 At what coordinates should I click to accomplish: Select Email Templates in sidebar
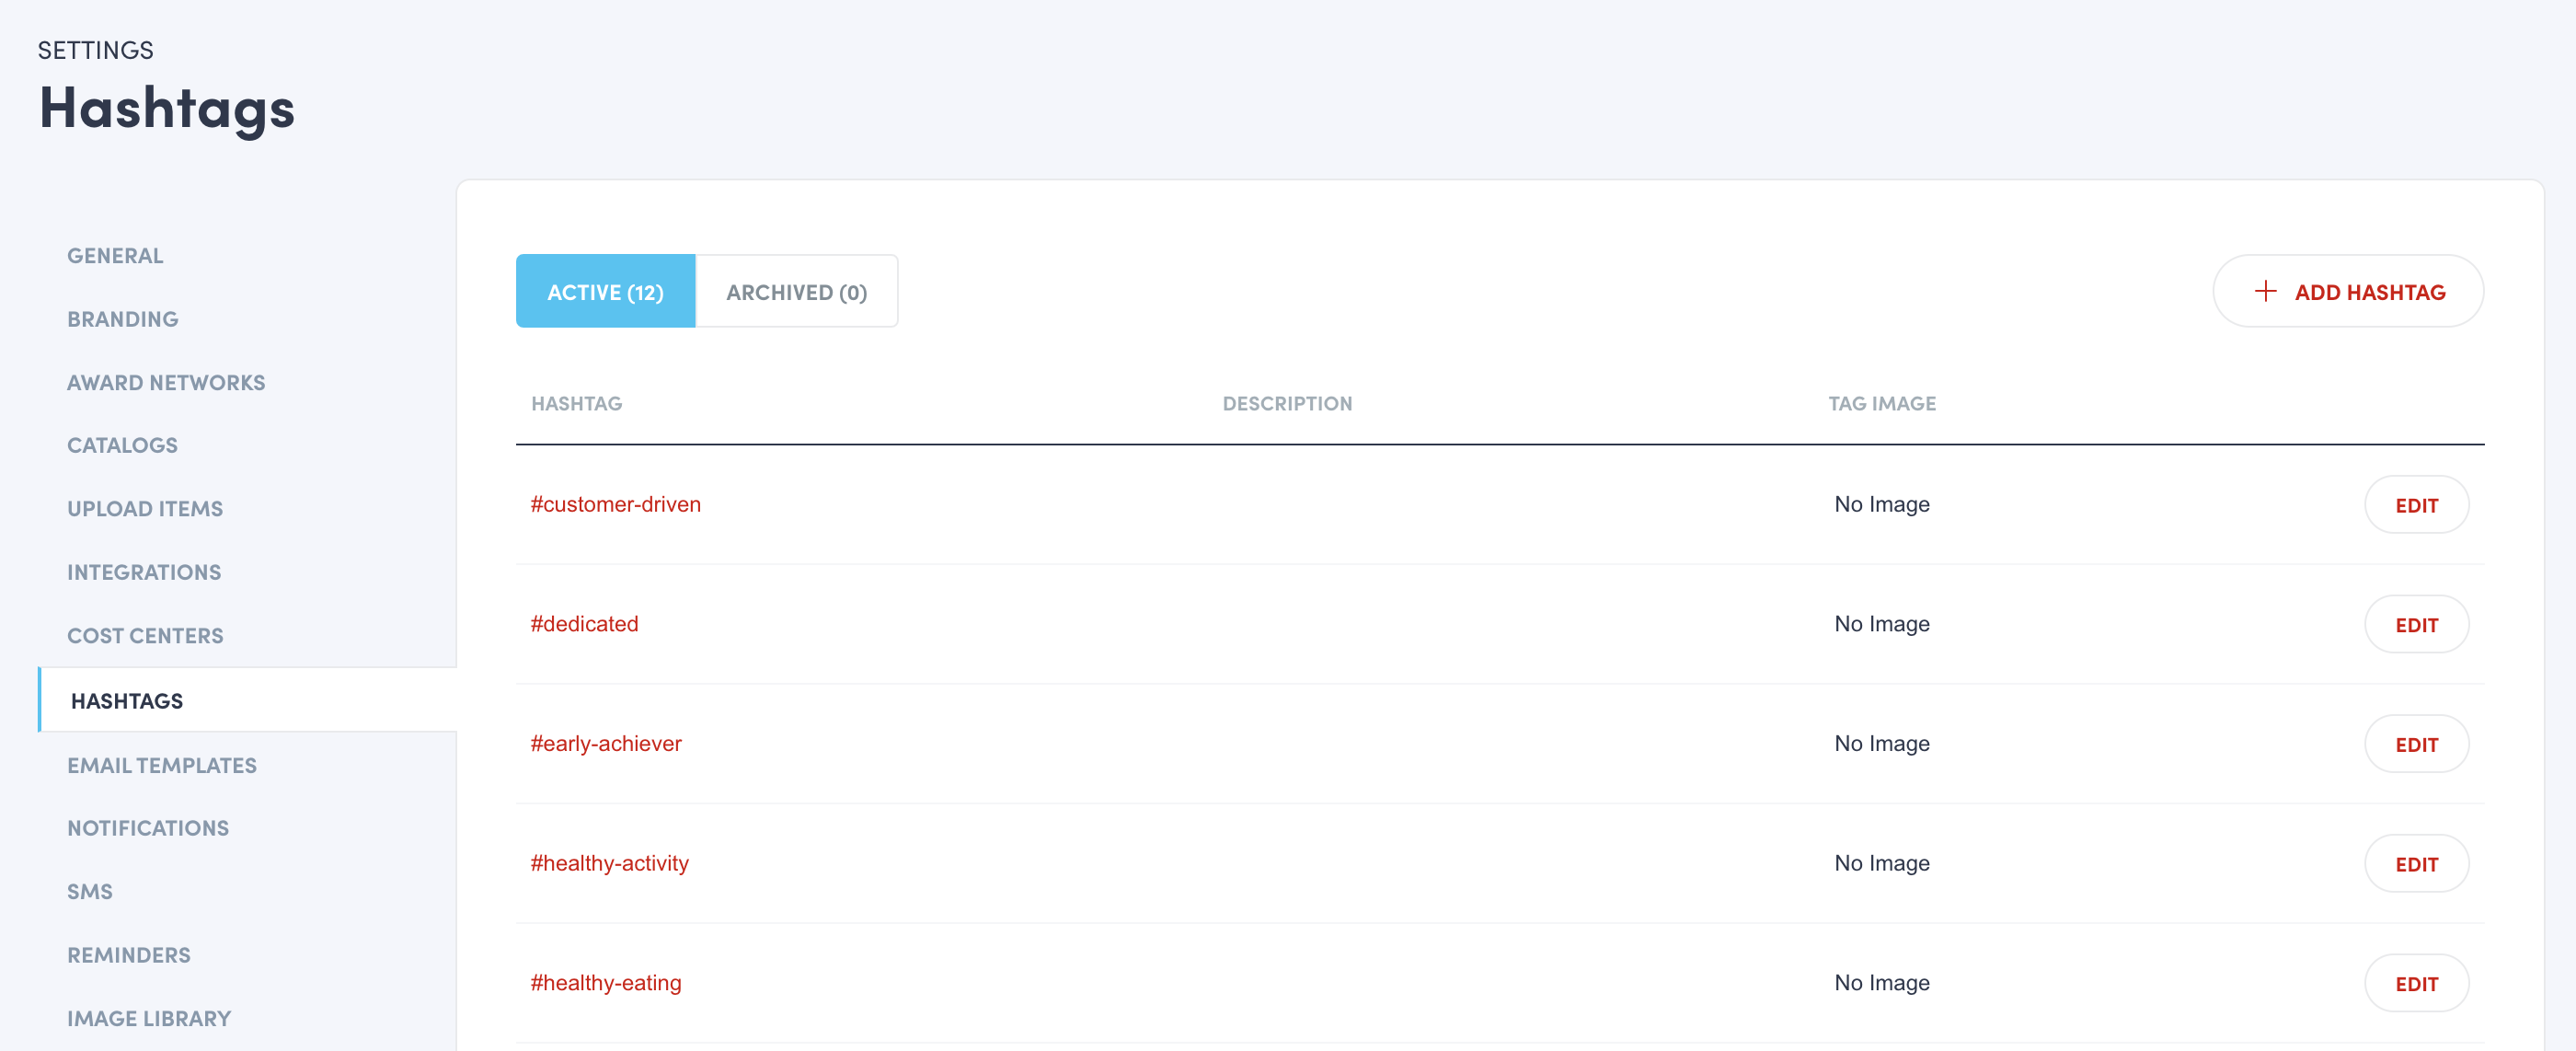coord(162,765)
